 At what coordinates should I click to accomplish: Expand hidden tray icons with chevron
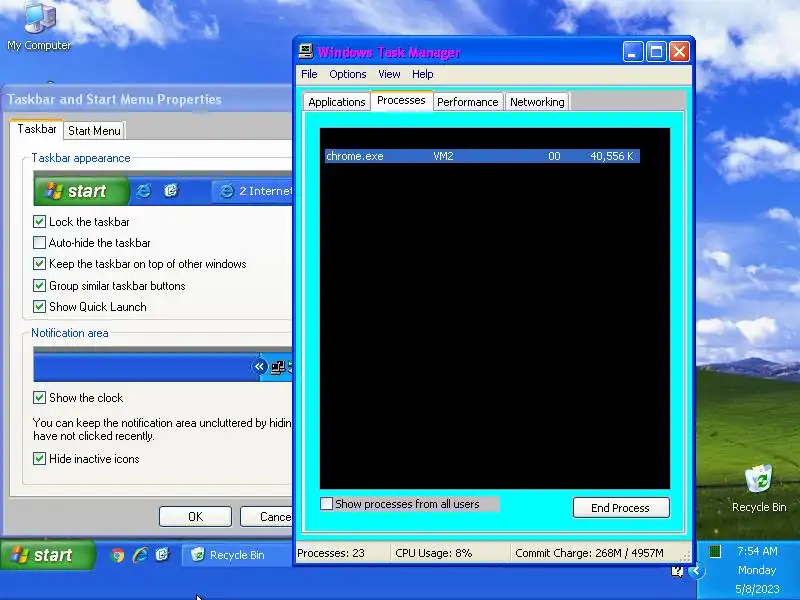[696, 570]
